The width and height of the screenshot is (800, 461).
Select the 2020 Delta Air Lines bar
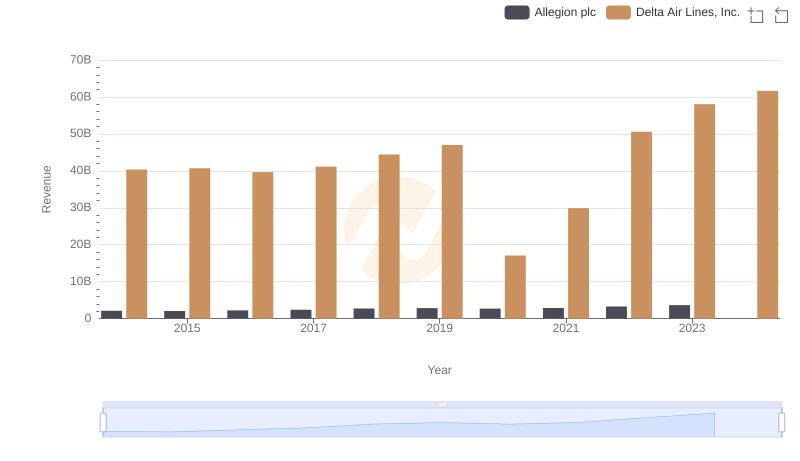515,287
